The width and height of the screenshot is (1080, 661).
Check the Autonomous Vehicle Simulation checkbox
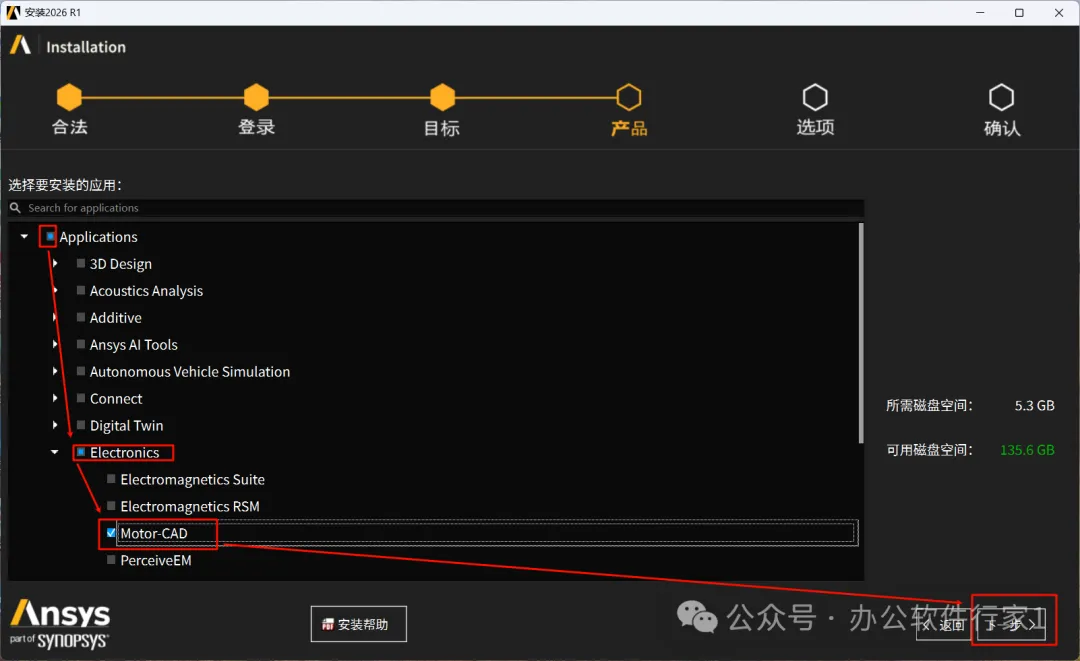(81, 370)
